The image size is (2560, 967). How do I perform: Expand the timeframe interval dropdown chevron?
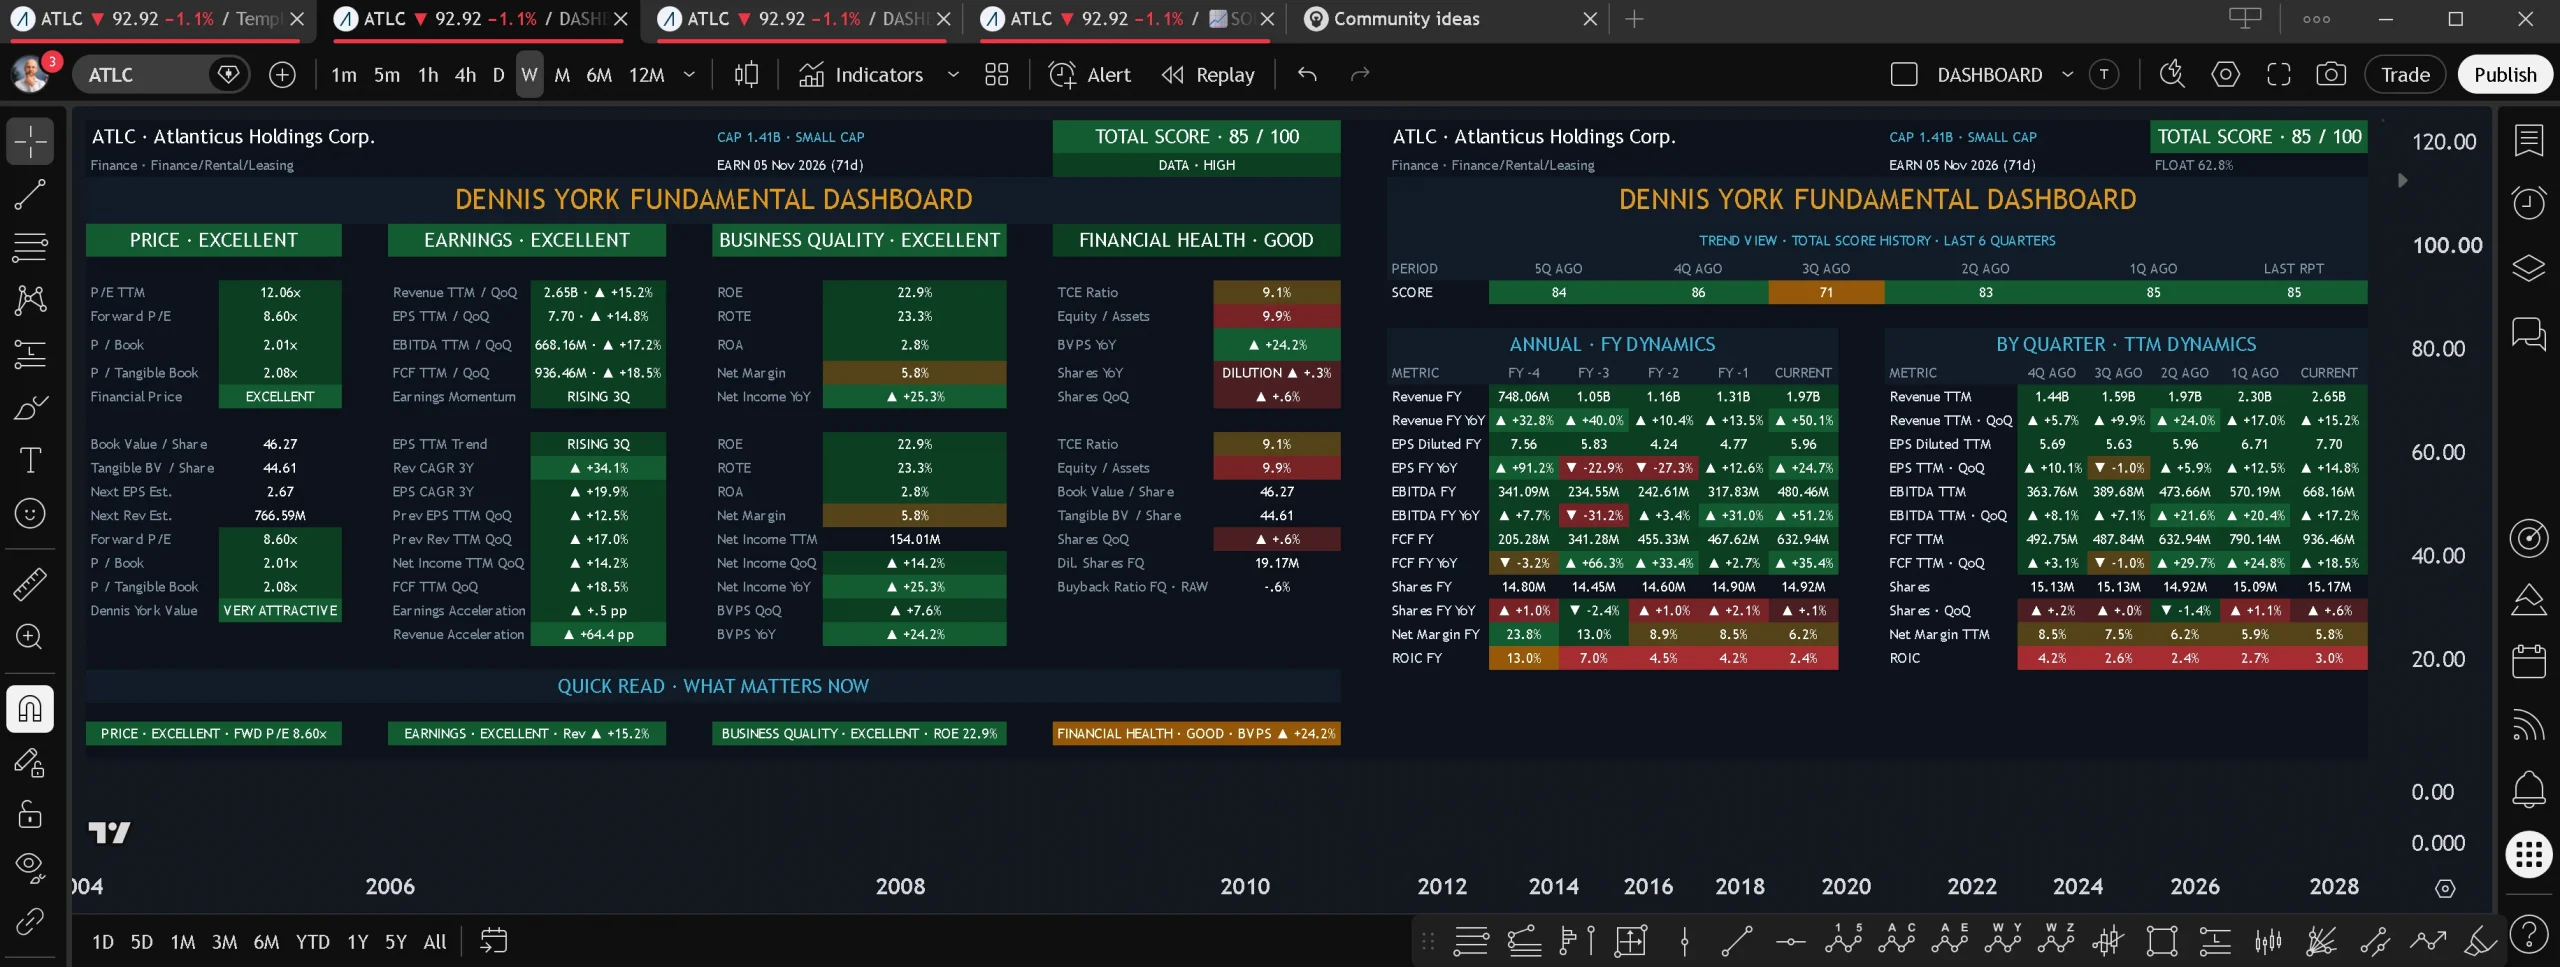tap(689, 74)
